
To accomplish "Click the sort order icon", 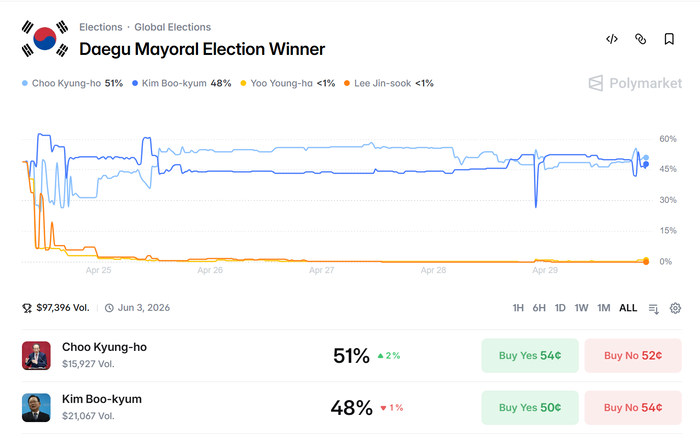I will coord(654,308).
